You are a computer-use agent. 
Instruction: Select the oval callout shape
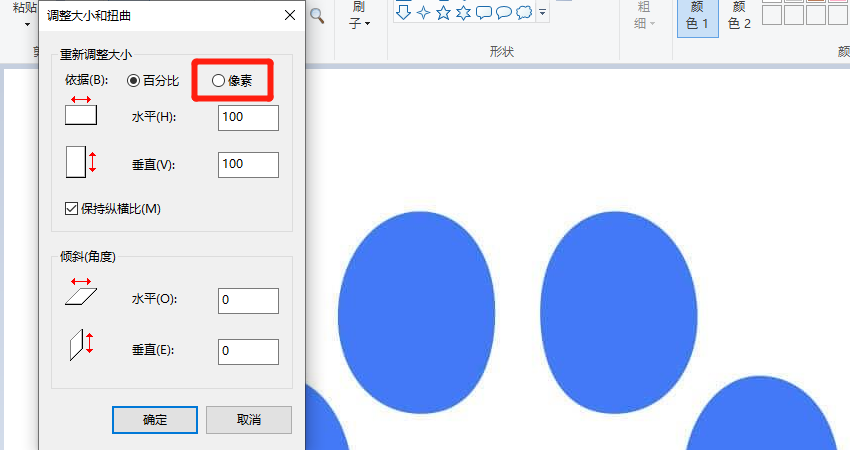pos(504,13)
